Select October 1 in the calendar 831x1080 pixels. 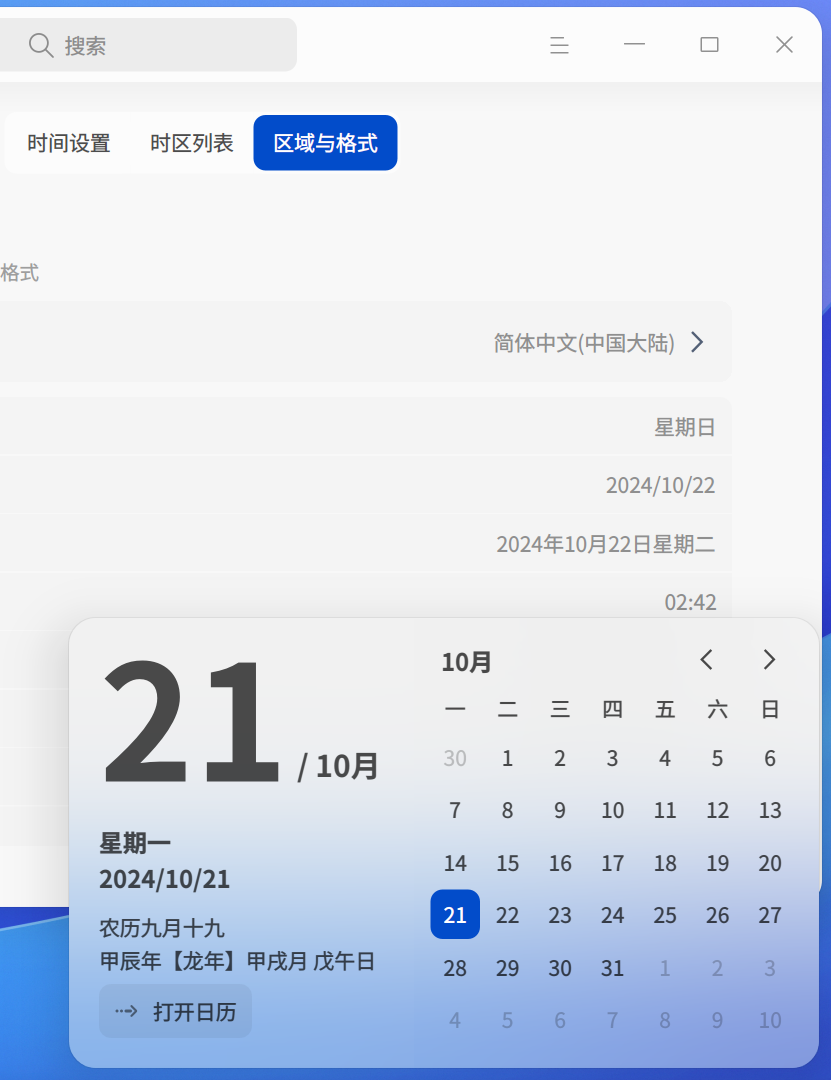click(x=508, y=758)
